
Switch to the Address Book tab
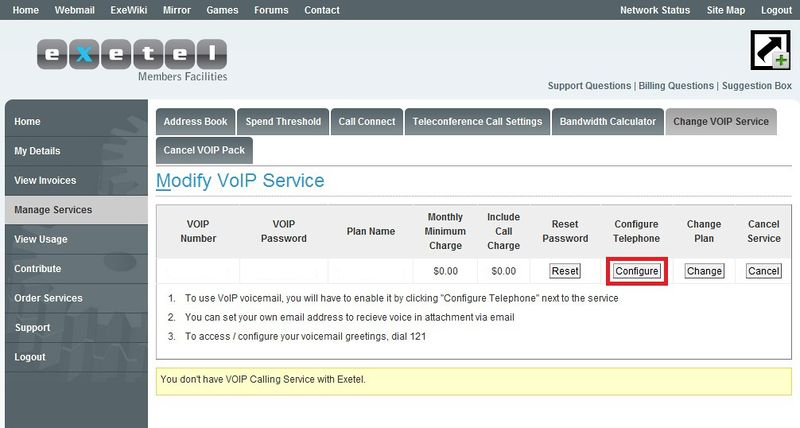(195, 122)
